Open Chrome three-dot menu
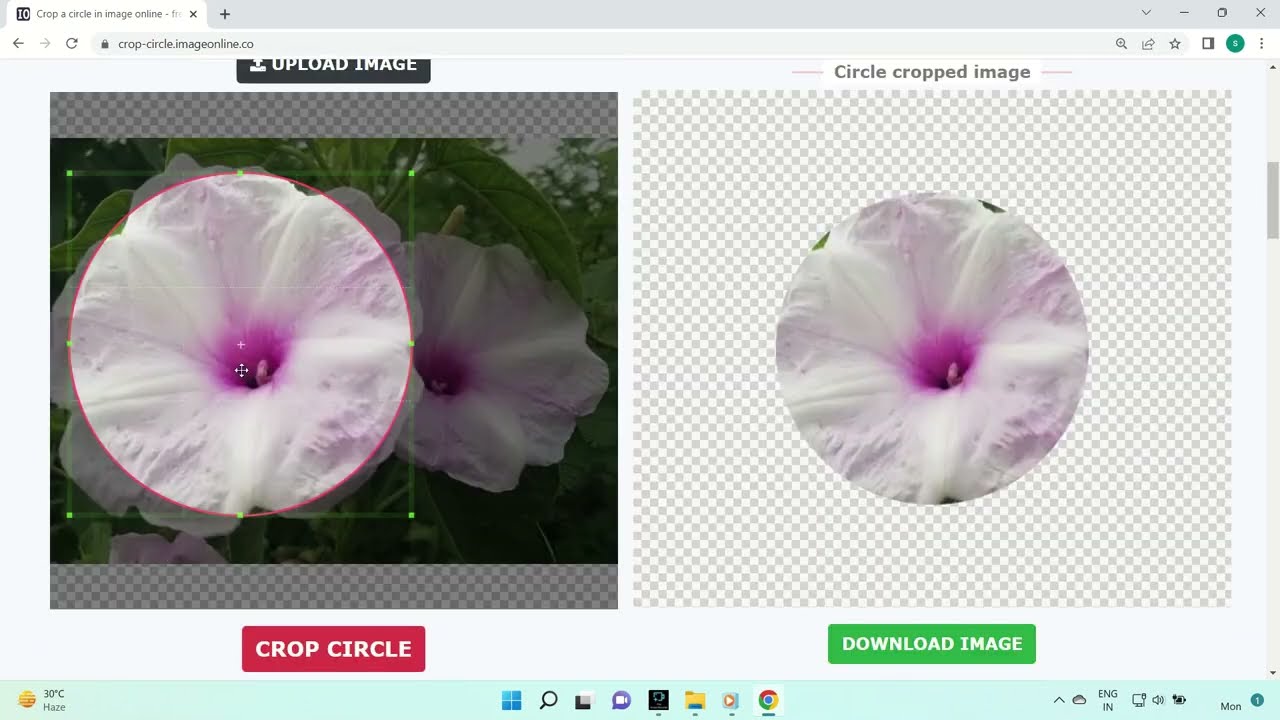This screenshot has width=1280, height=720. click(x=1262, y=44)
